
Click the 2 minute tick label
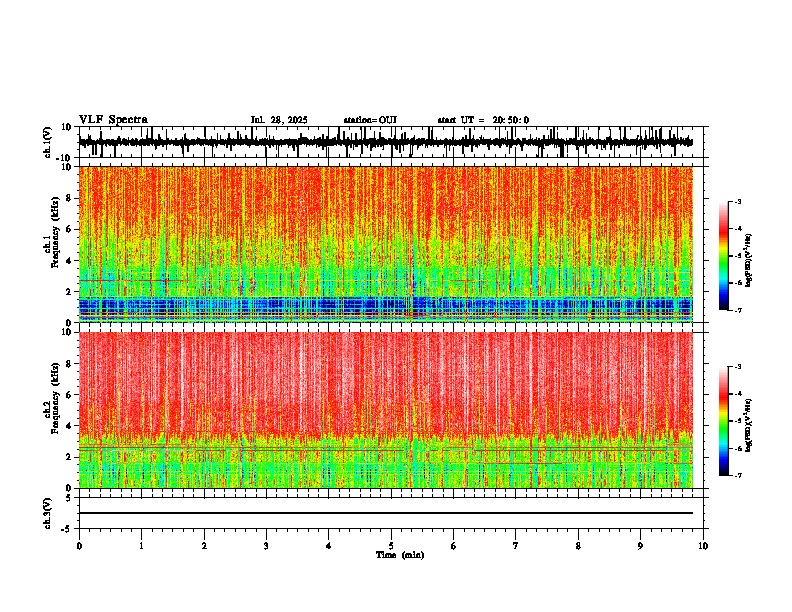coord(204,546)
